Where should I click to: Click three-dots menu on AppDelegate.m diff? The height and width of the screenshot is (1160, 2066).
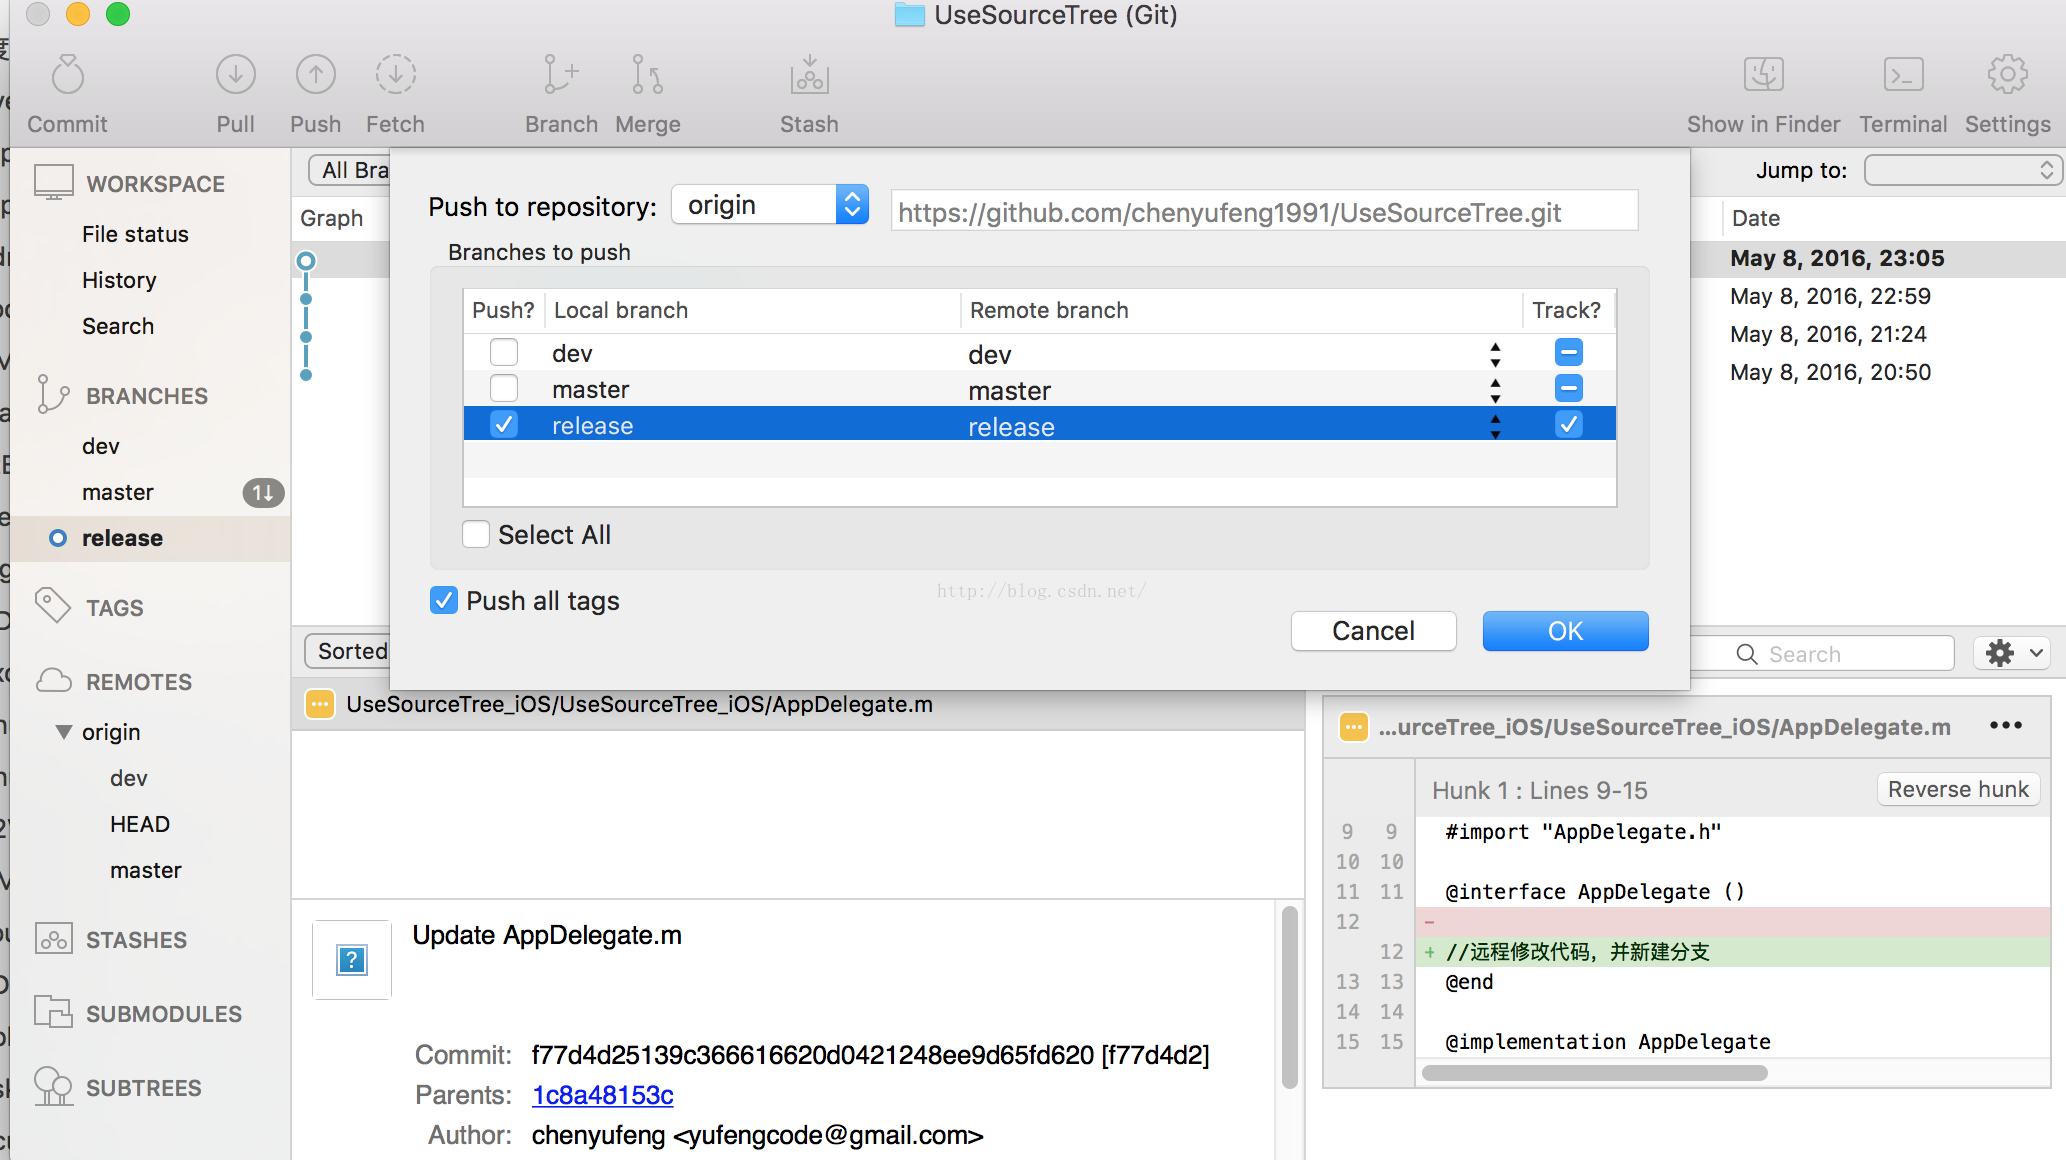tap(2005, 725)
